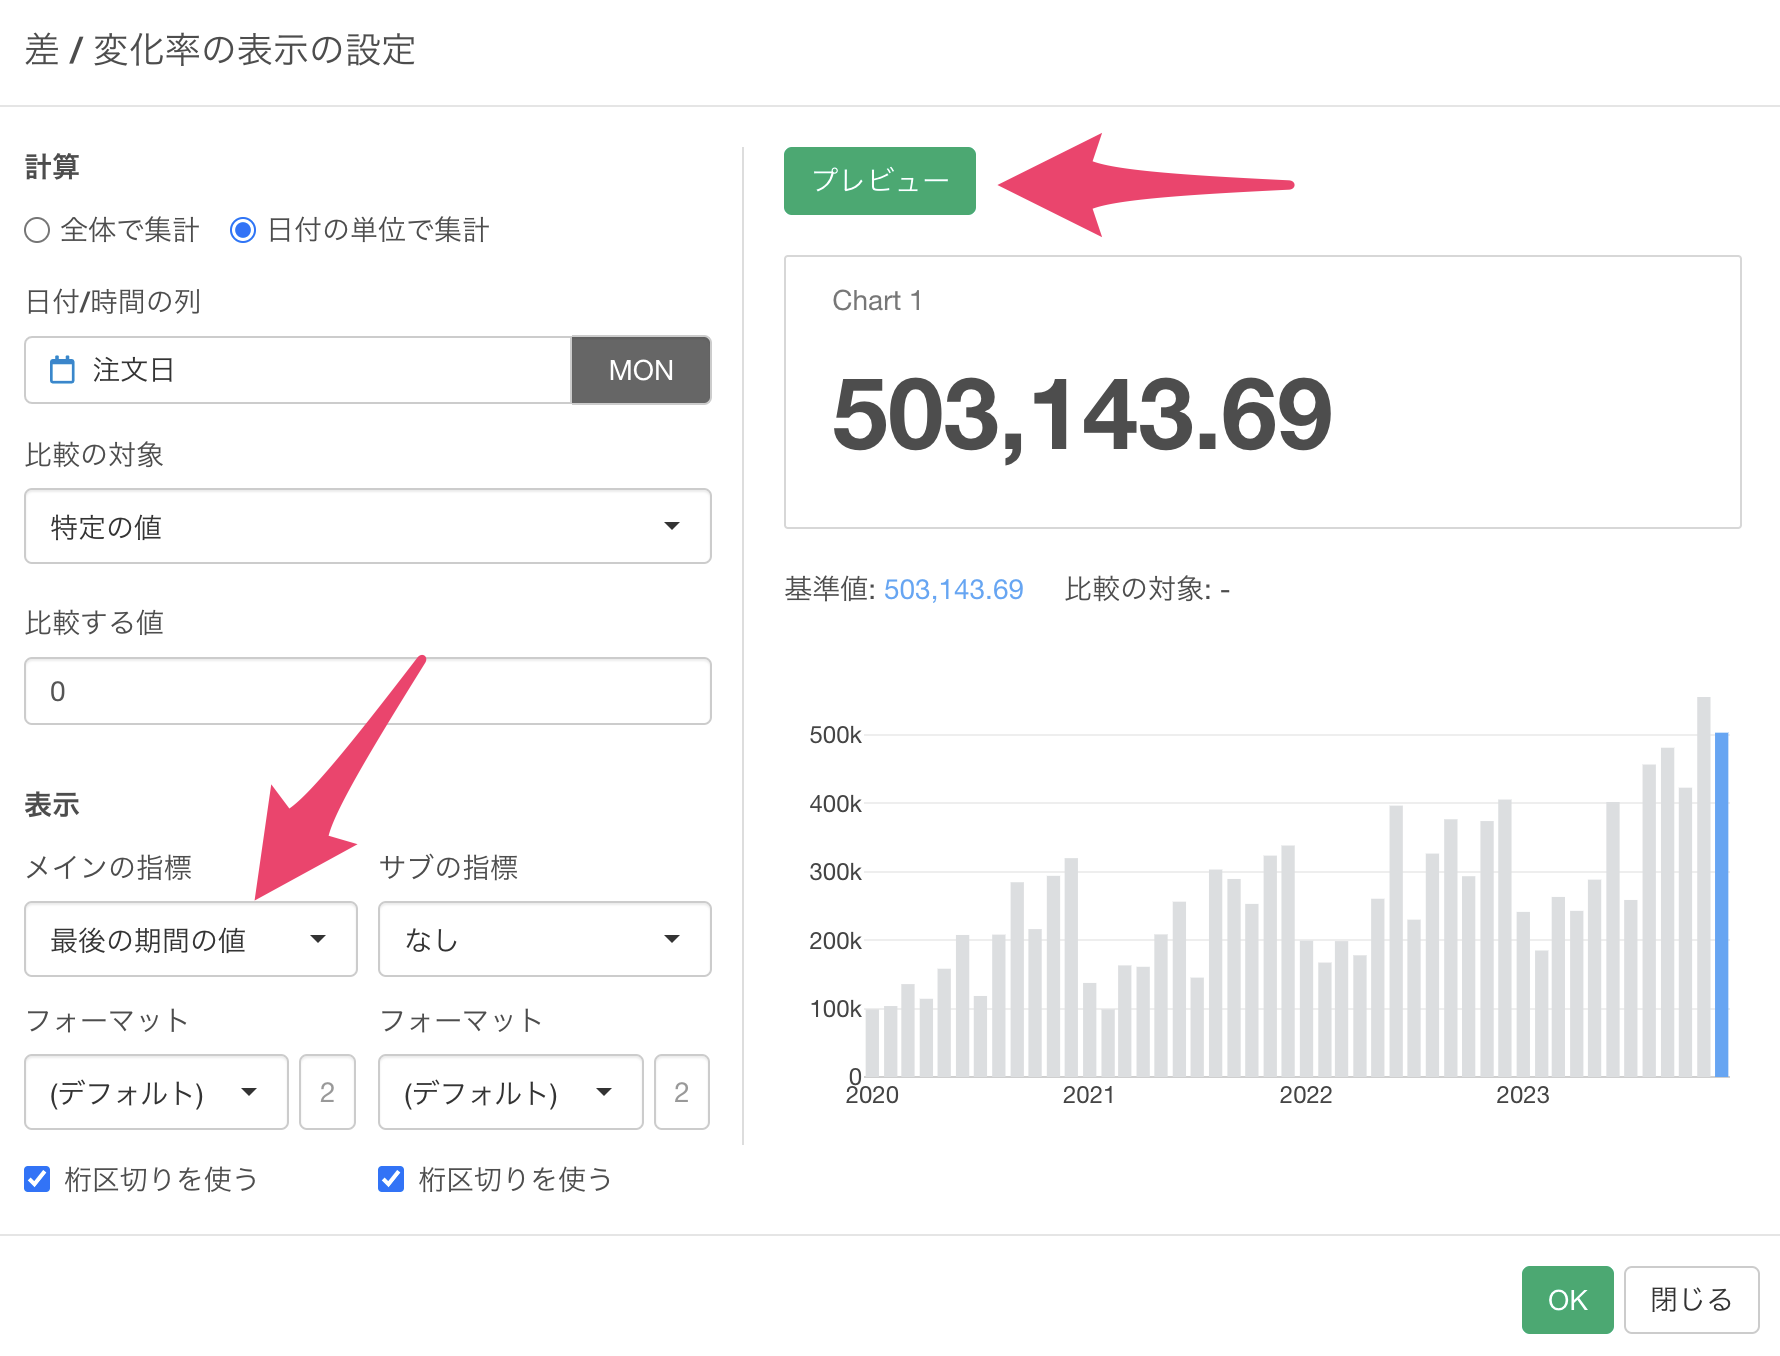Select the 全体で集計 radio option
This screenshot has height=1356, width=1780.
pos(37,230)
